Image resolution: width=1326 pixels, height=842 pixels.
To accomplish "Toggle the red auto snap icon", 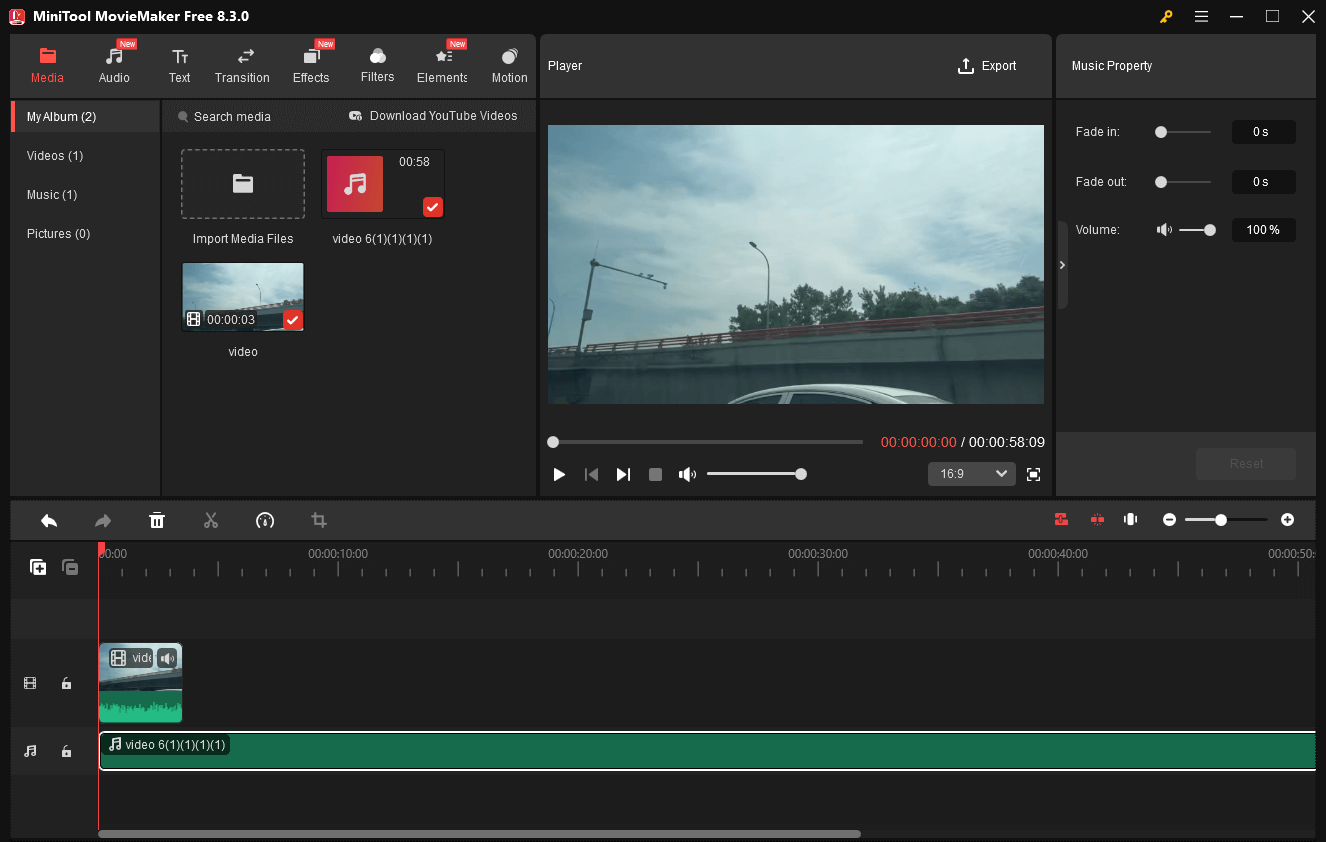I will click(x=1061, y=519).
